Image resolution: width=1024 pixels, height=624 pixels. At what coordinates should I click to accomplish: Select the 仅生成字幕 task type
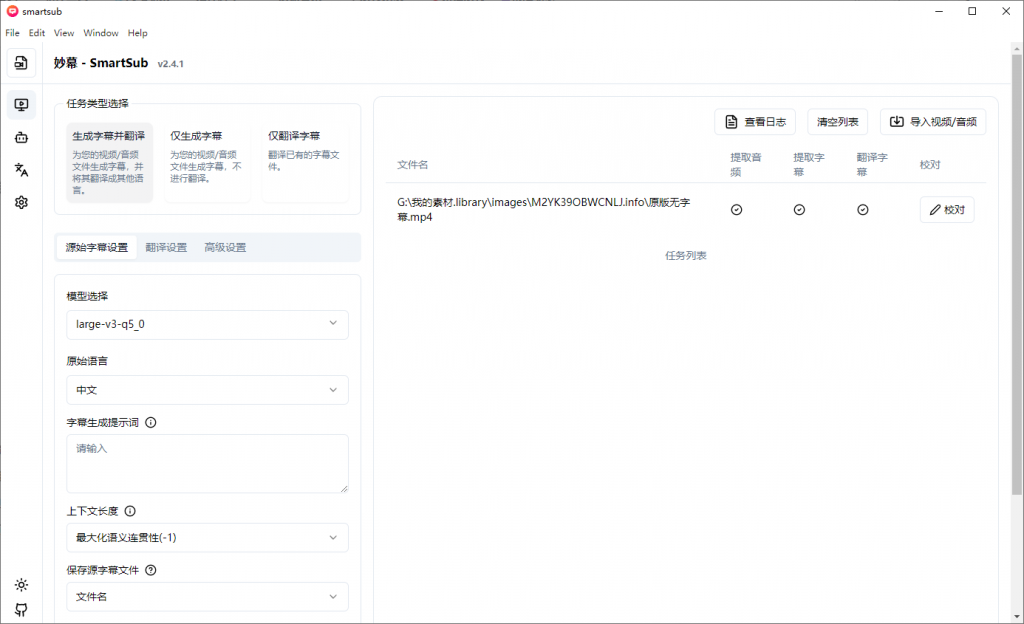[x=207, y=159]
